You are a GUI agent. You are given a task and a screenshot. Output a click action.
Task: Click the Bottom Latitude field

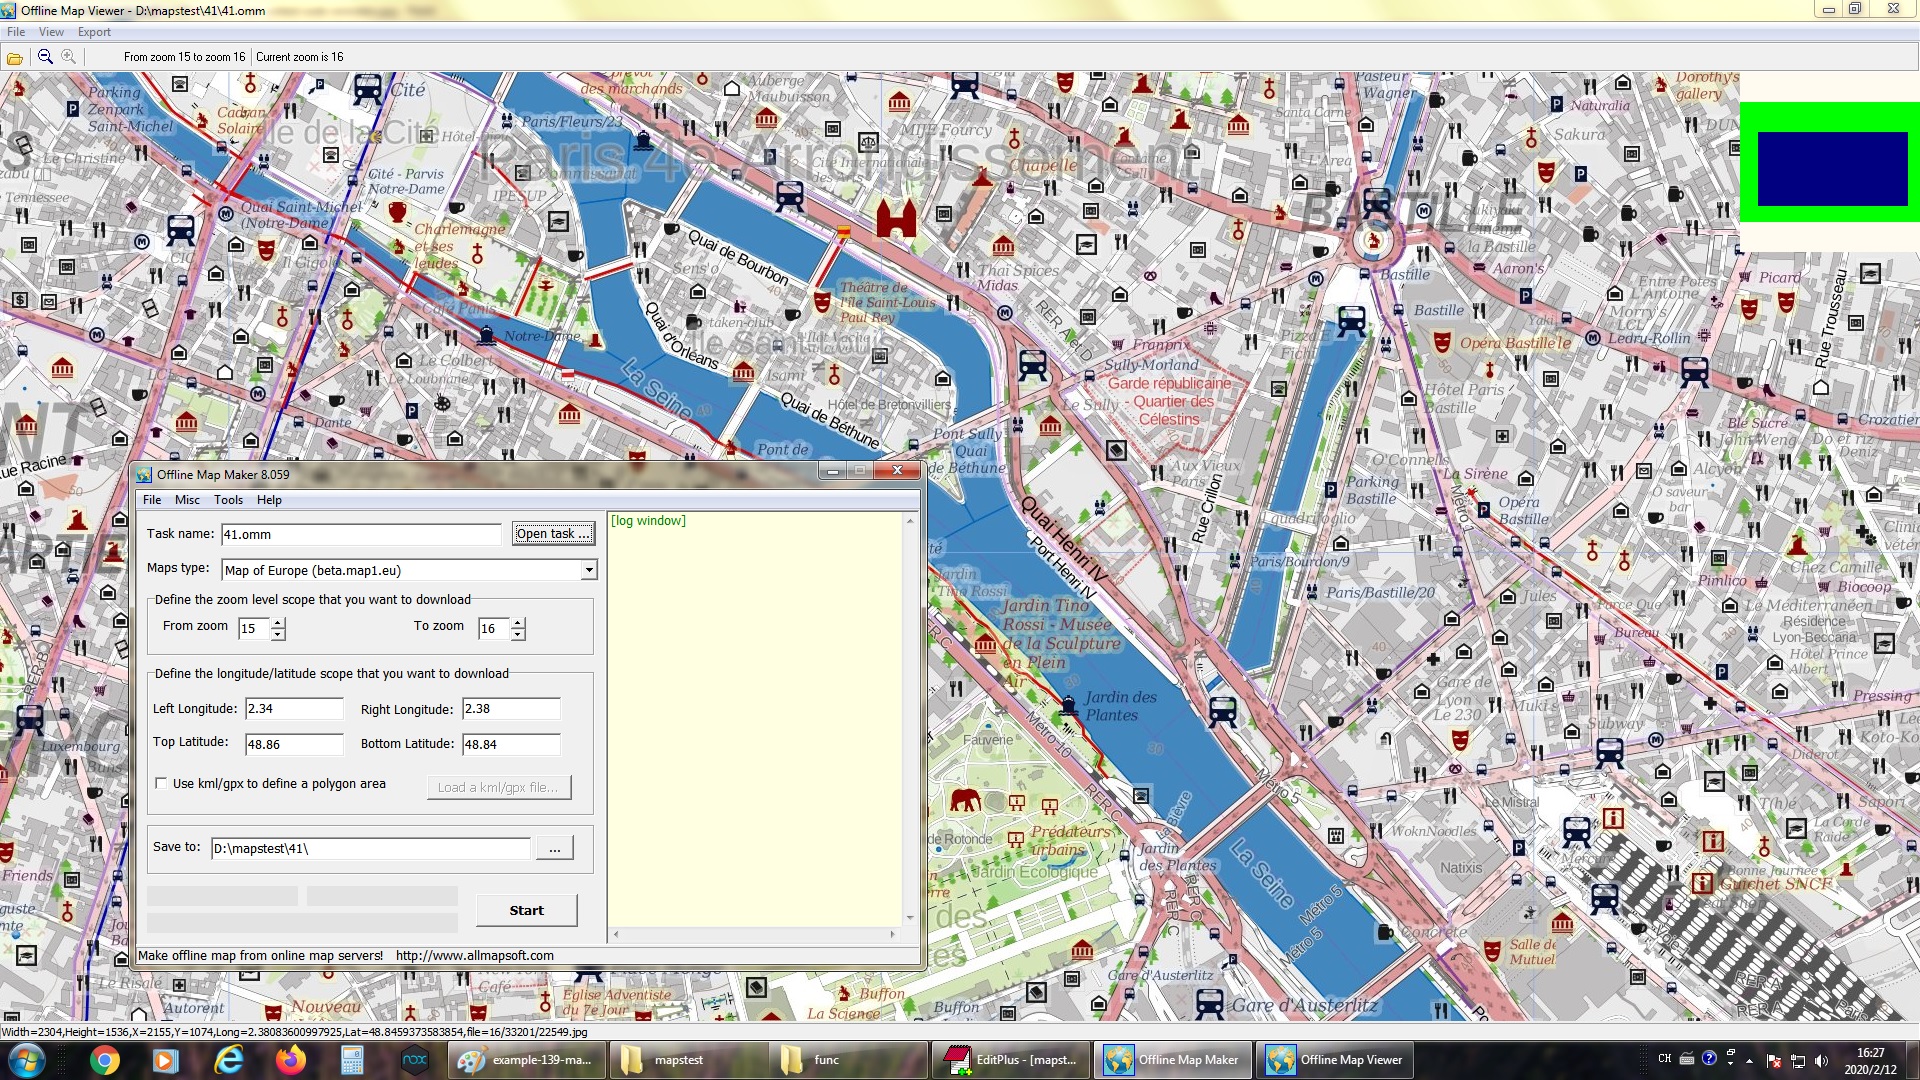tap(511, 745)
